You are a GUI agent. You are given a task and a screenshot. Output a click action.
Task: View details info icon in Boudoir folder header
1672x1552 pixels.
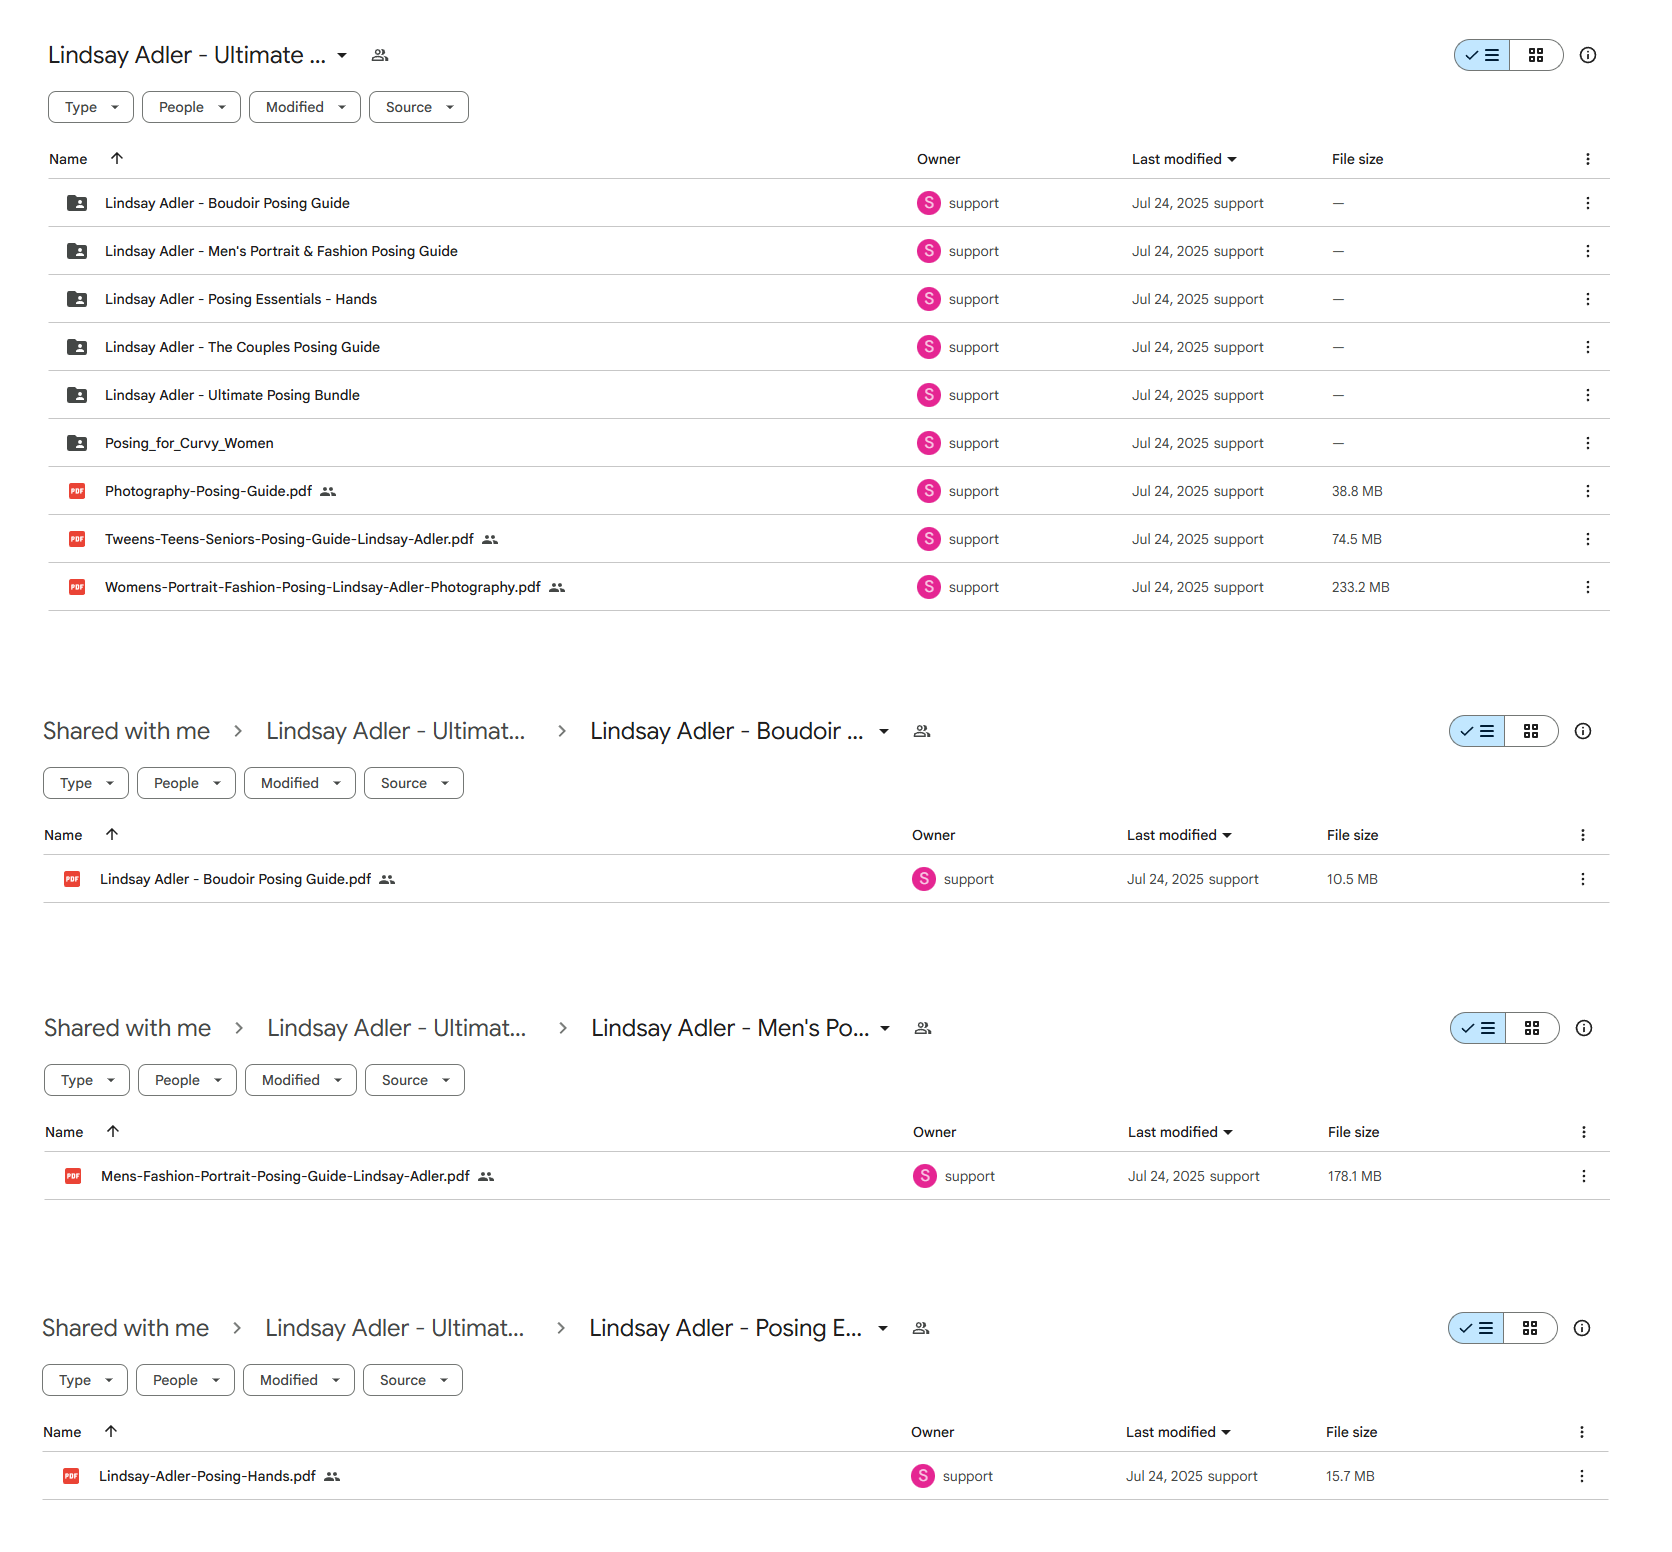(x=1582, y=731)
